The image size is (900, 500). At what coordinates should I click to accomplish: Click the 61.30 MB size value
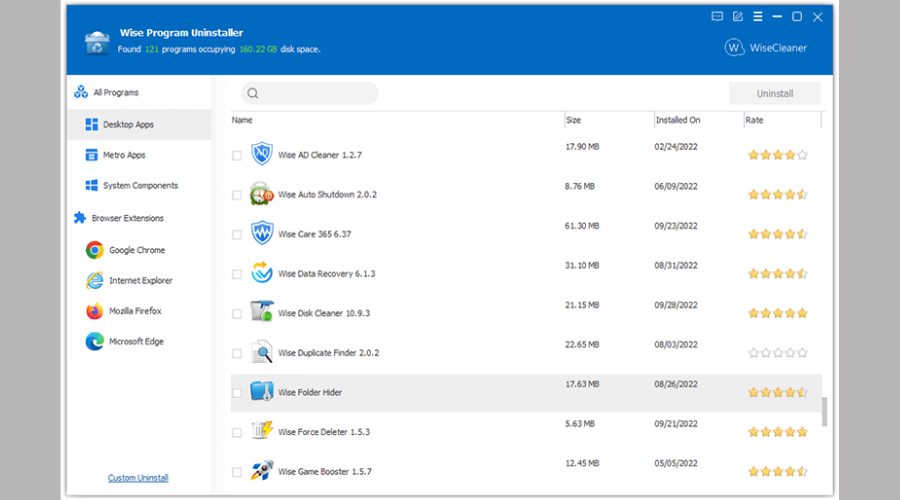tap(582, 226)
